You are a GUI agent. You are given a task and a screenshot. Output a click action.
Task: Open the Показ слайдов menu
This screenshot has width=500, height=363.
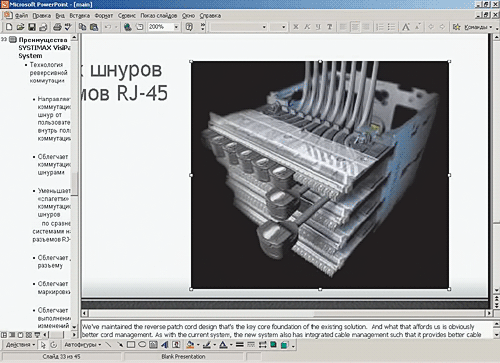pos(159,16)
